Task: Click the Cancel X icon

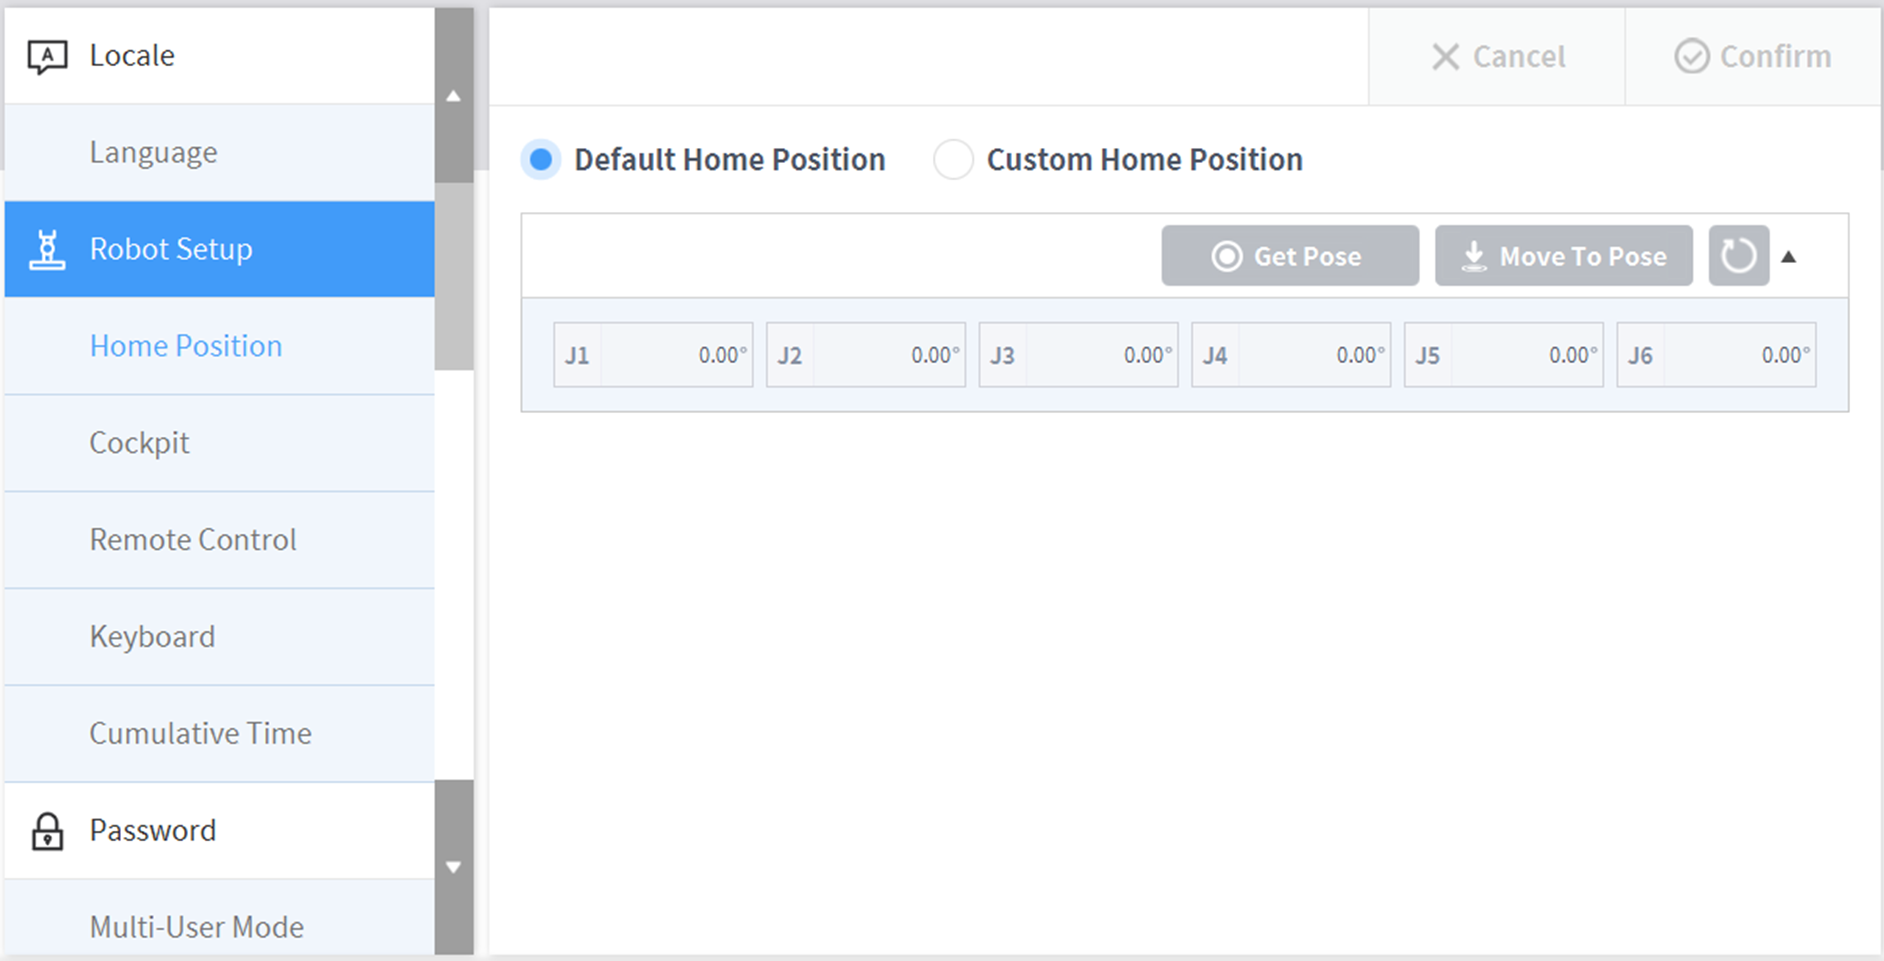Action: (1445, 57)
